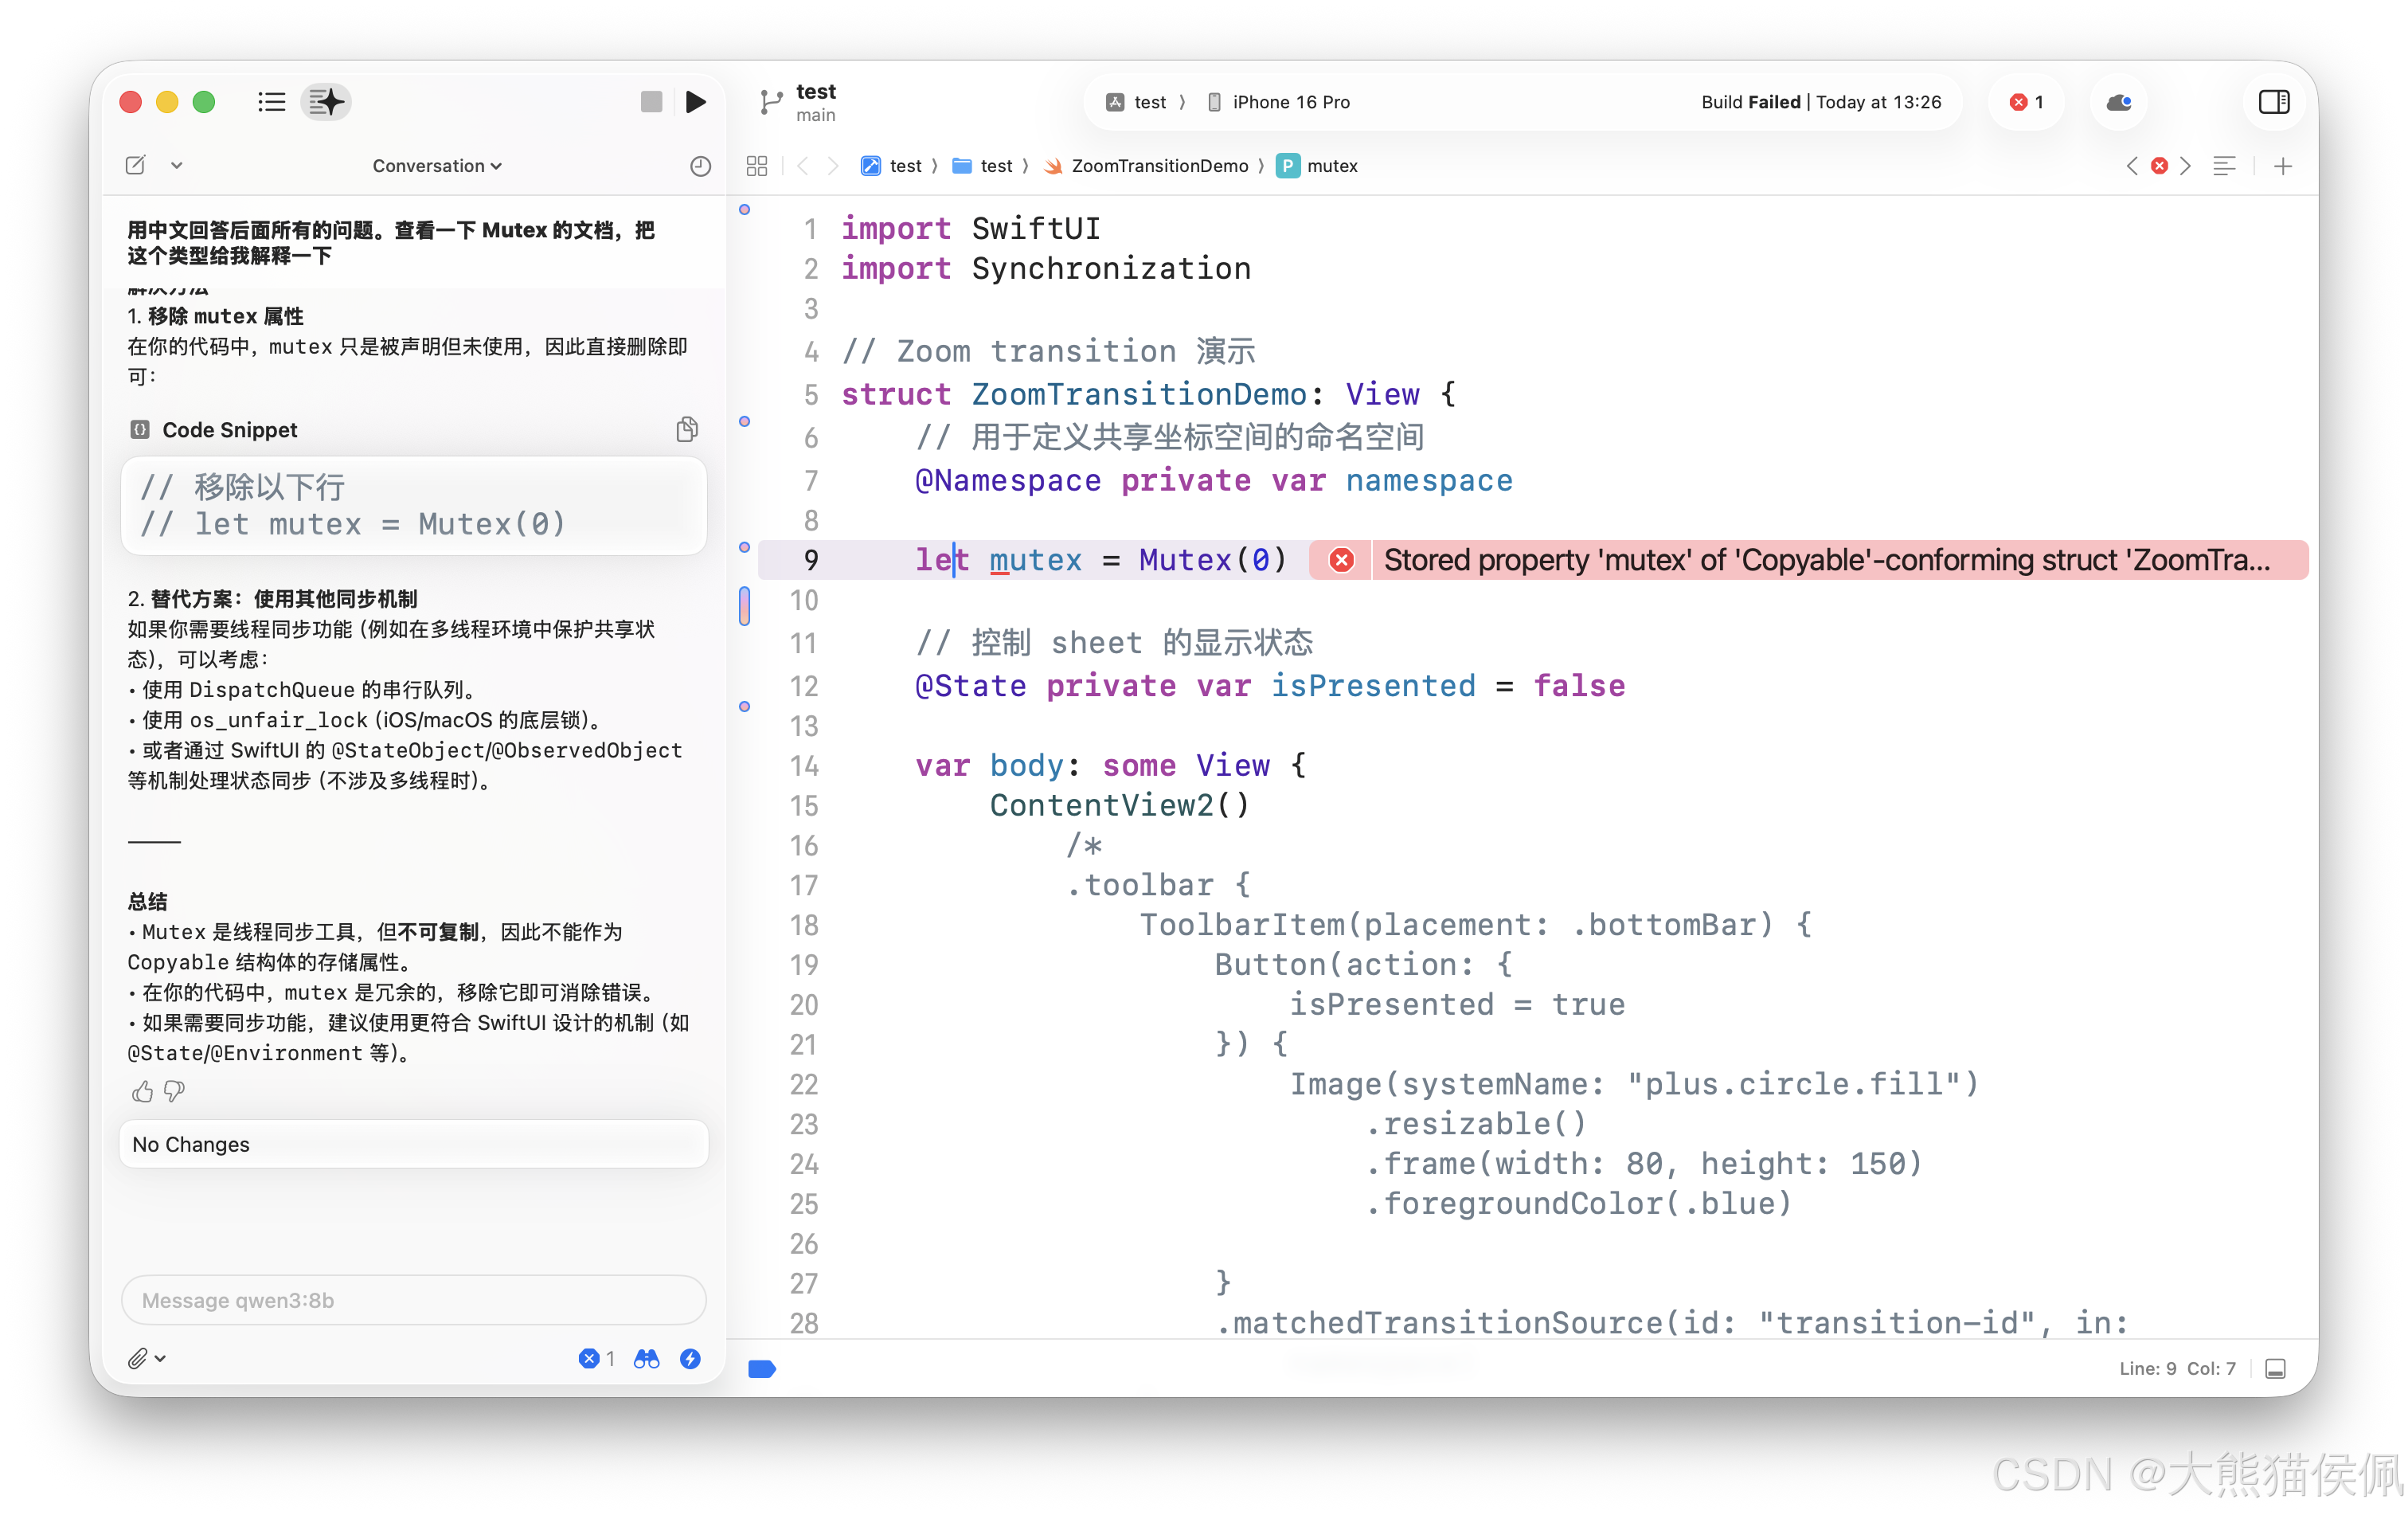Image resolution: width=2408 pixels, height=1515 pixels.
Task: Start a new conversation with compose icon
Action: click(136, 165)
